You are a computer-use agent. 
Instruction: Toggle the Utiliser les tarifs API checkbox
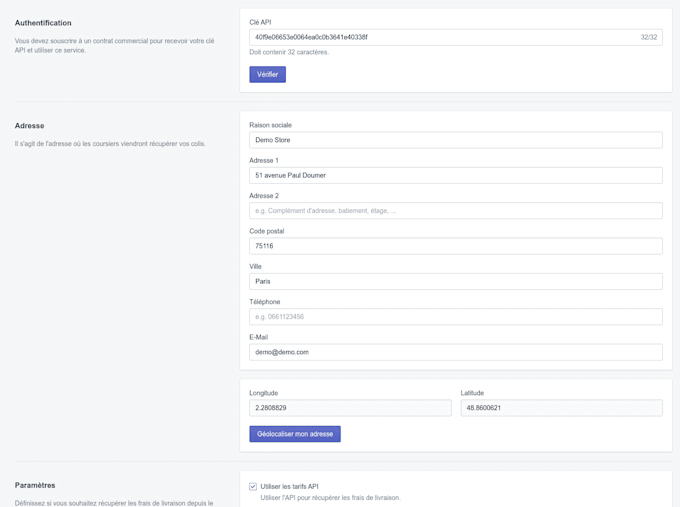pos(253,487)
